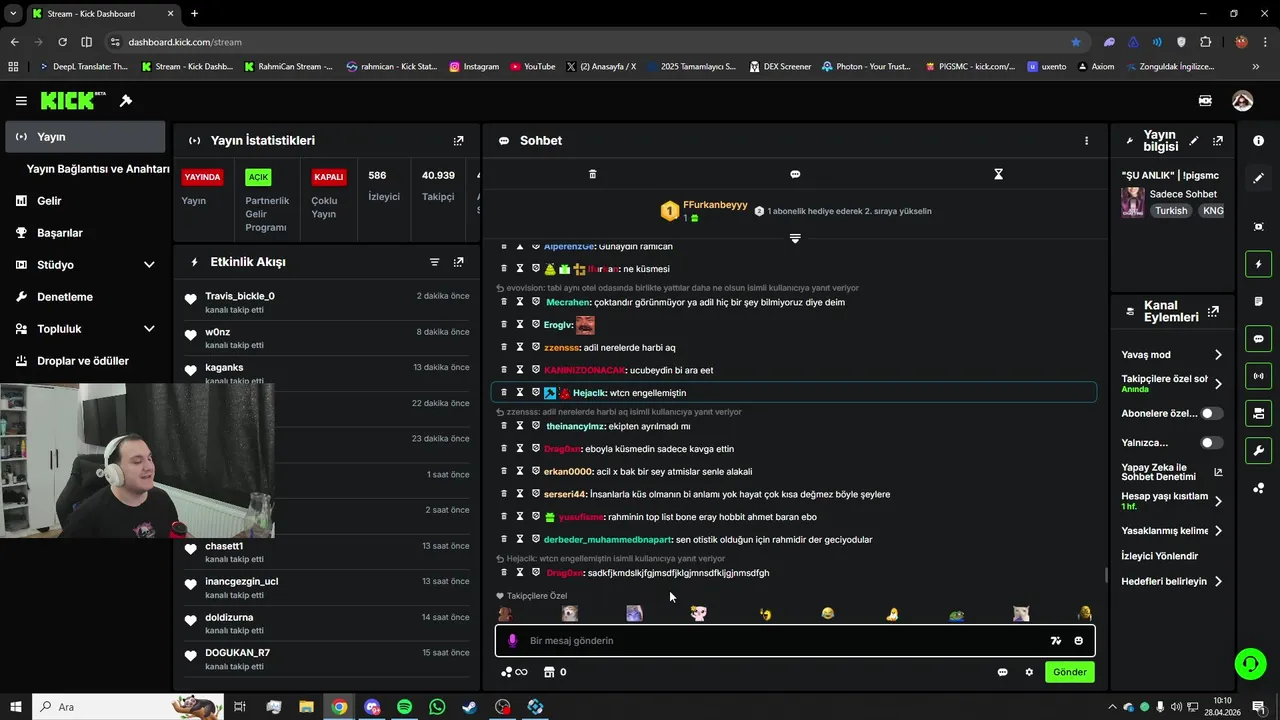Screen dimensions: 1280x720
Task: Click the wrench icon in right sidebar
Action: (x=1258, y=450)
